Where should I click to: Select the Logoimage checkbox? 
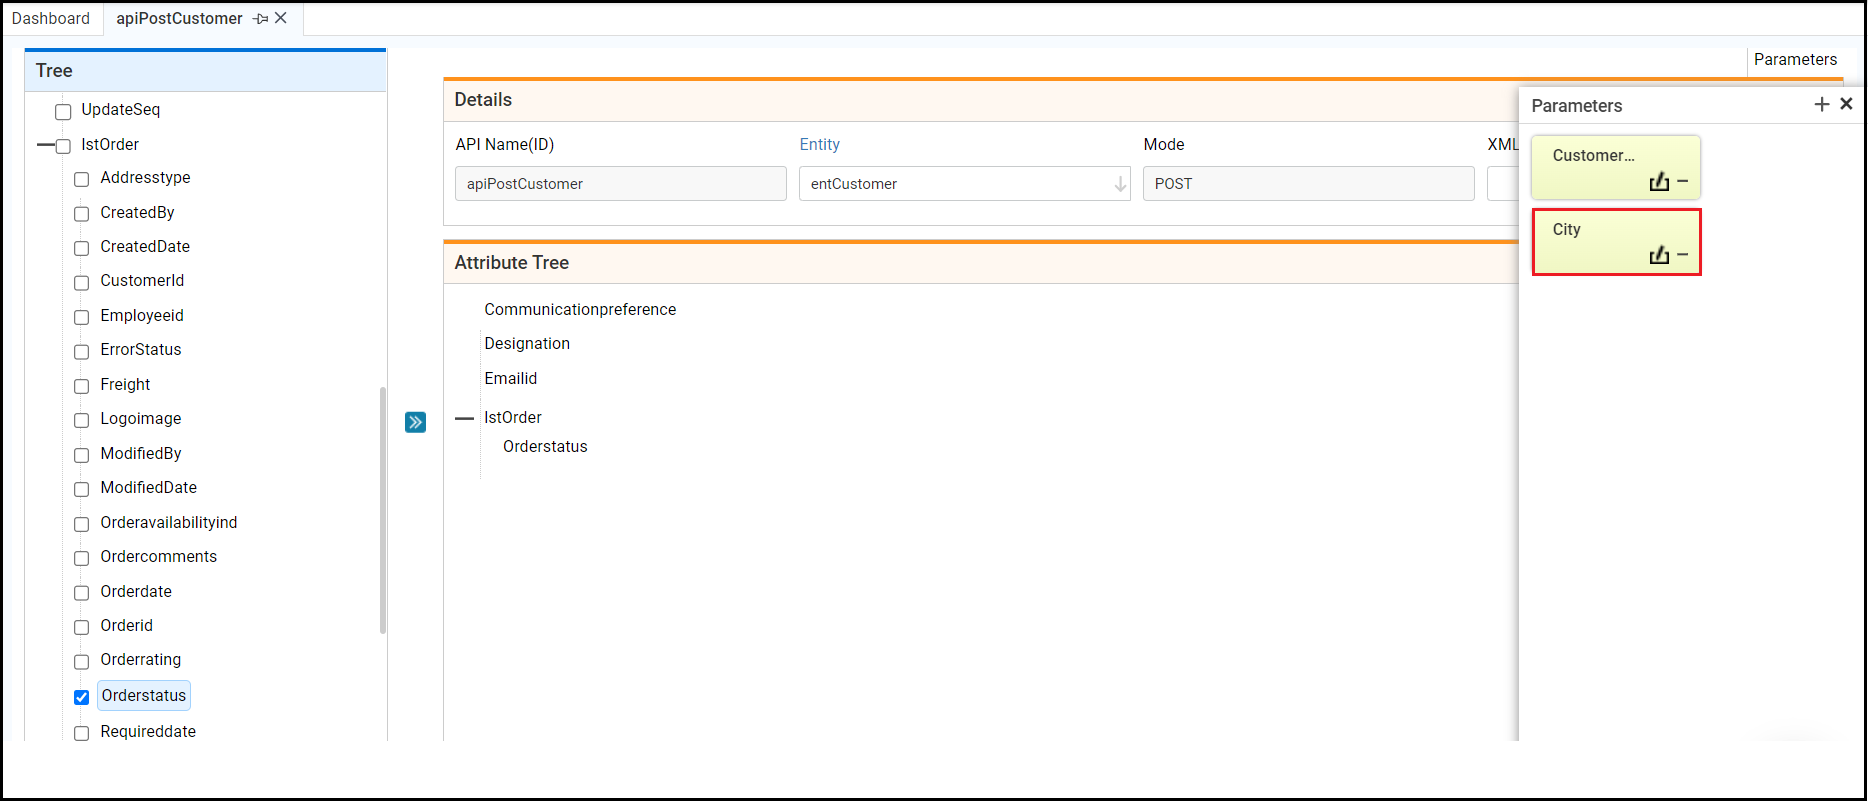82,421
